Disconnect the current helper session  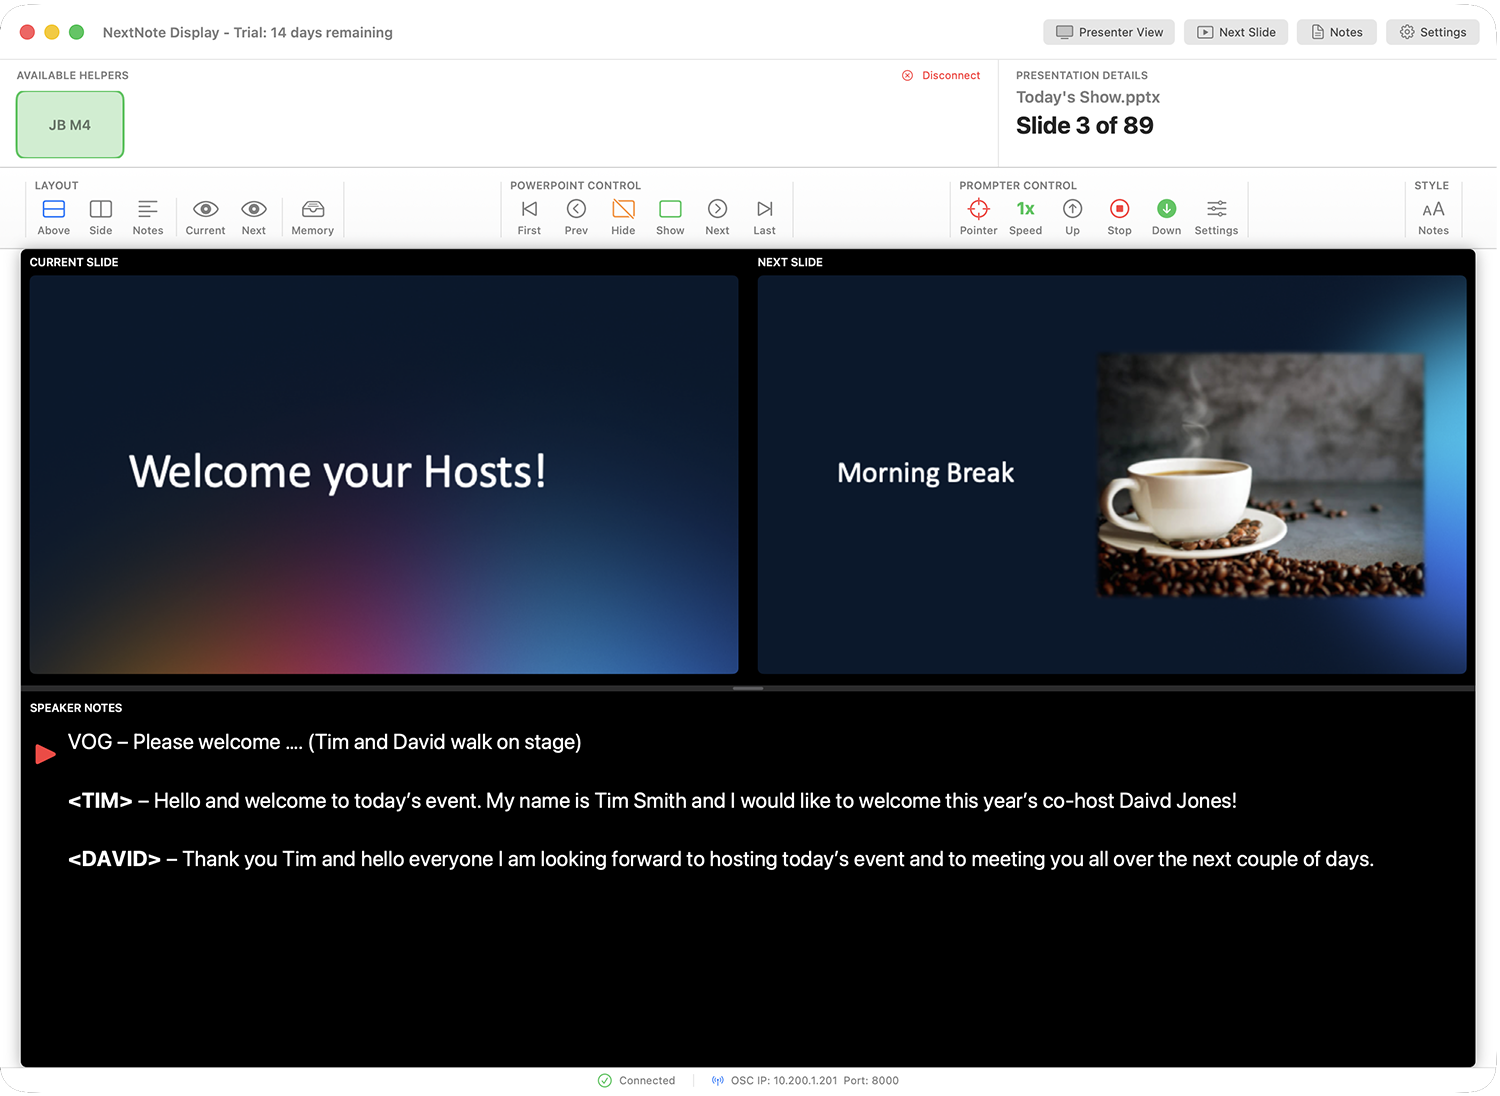(x=941, y=75)
